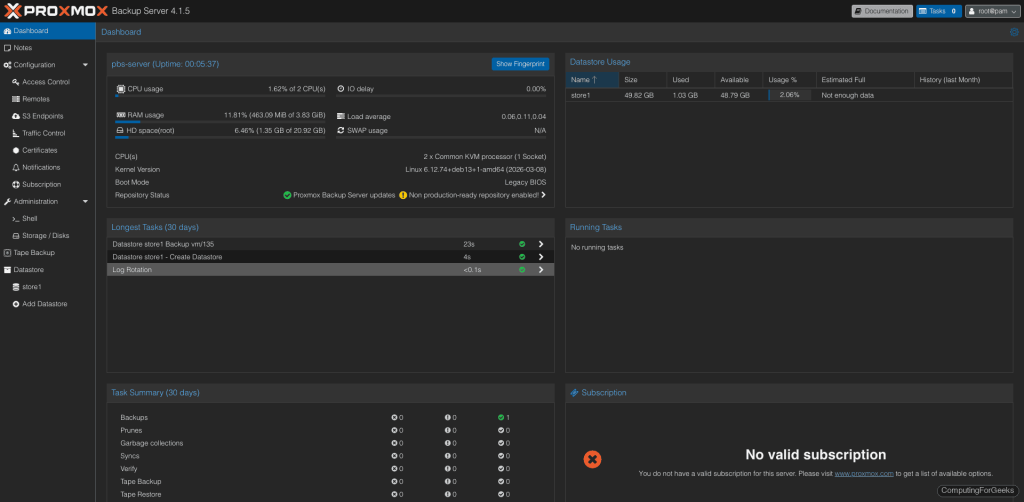
Task: Click the Backups error count X icon
Action: [394, 418]
